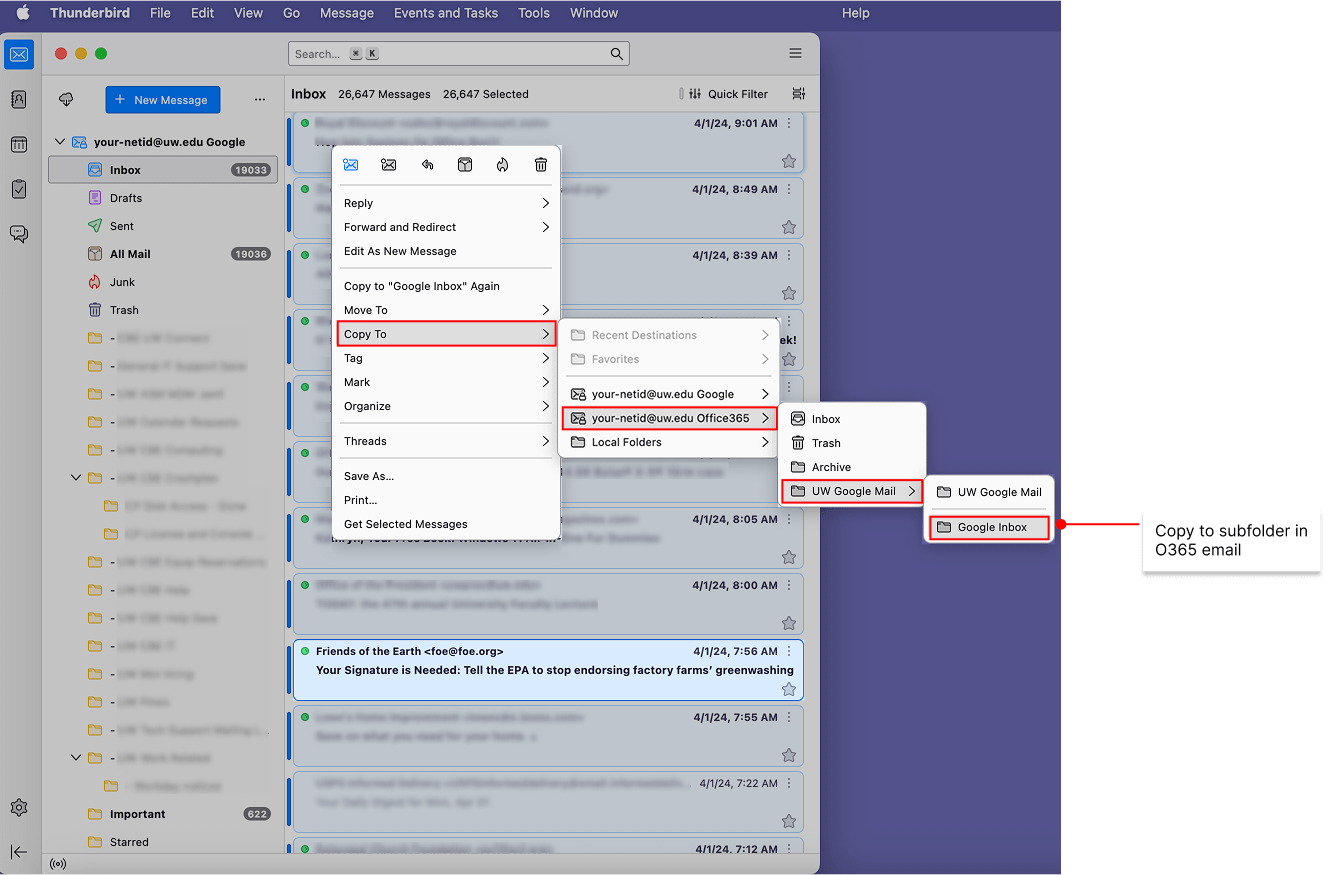Star the Friends of the Earth message

coord(789,688)
